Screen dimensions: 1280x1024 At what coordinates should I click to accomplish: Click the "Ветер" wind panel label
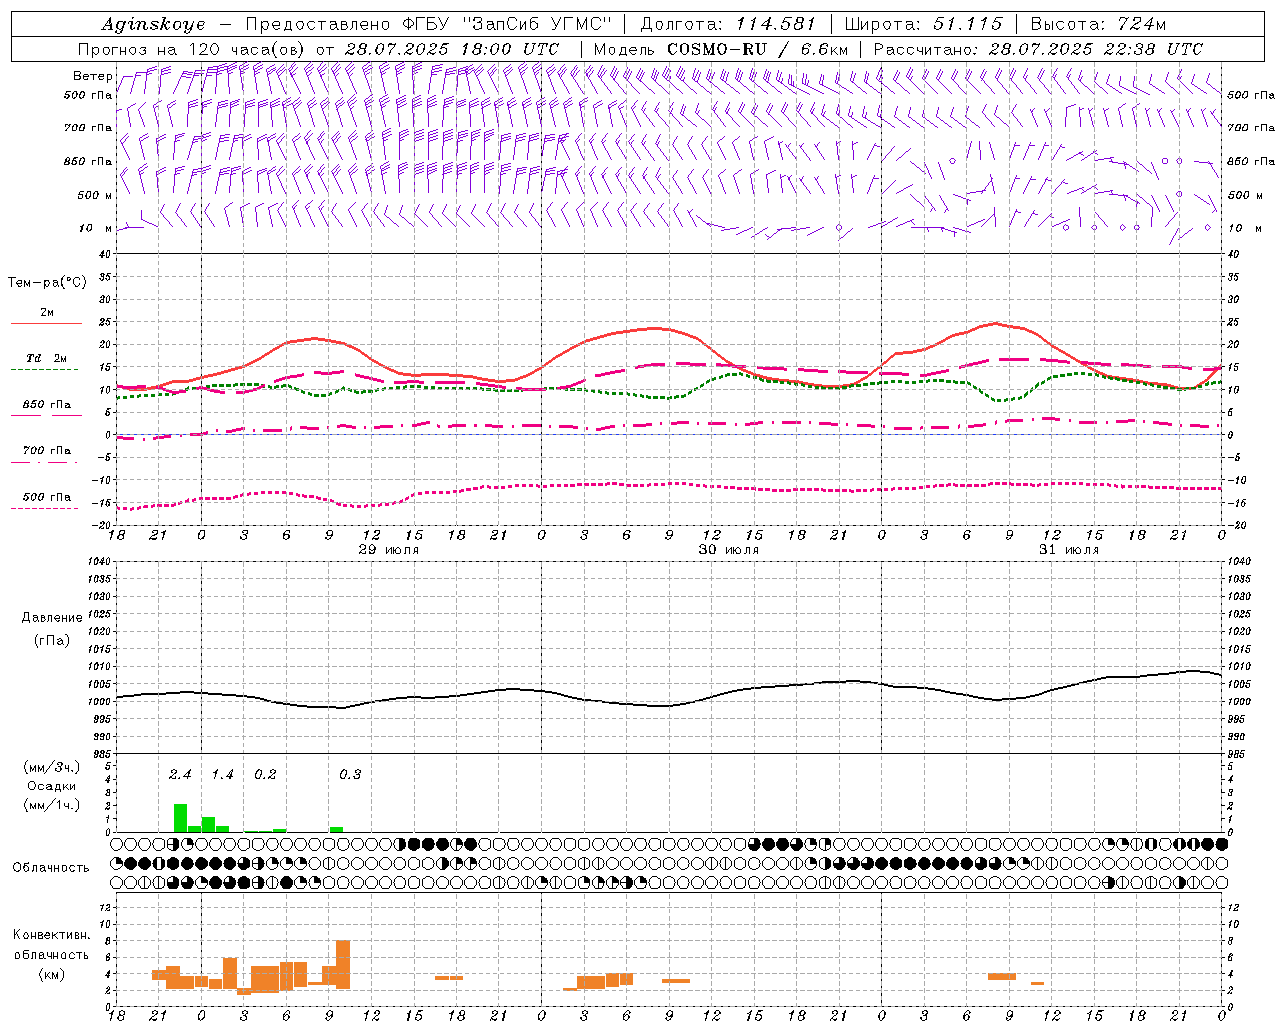click(92, 76)
